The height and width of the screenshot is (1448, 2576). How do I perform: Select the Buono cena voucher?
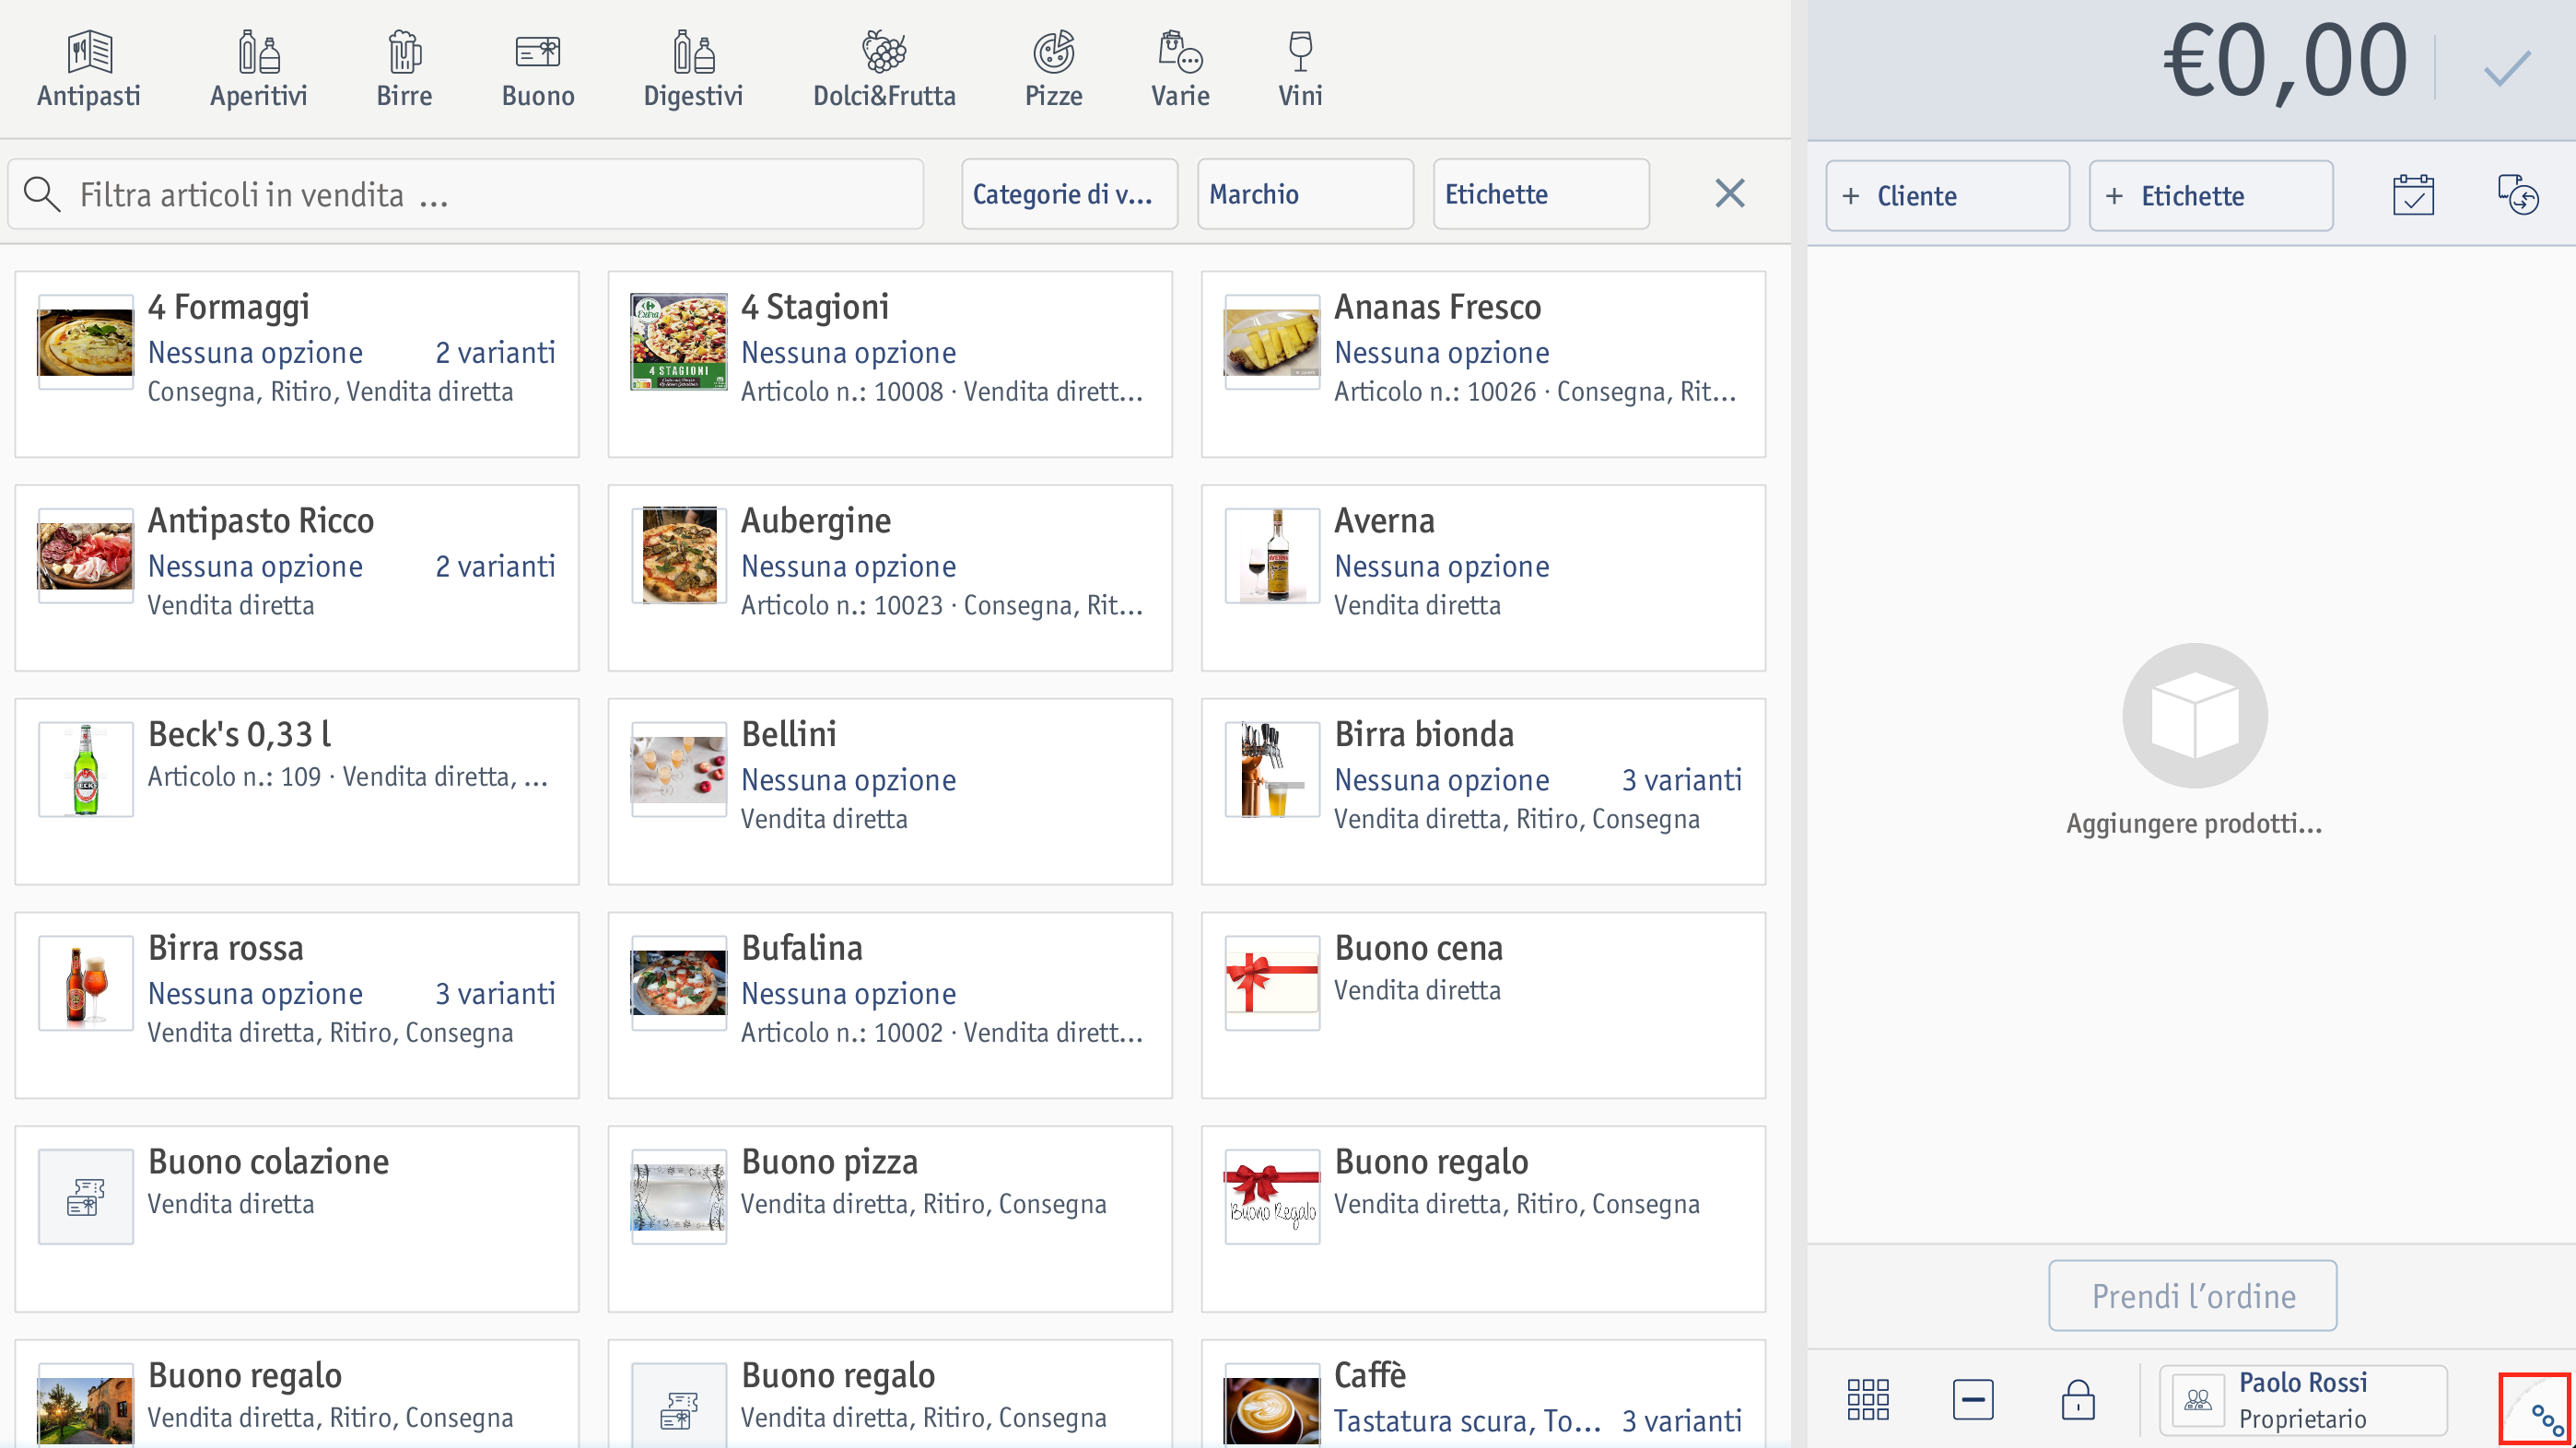1483,1005
